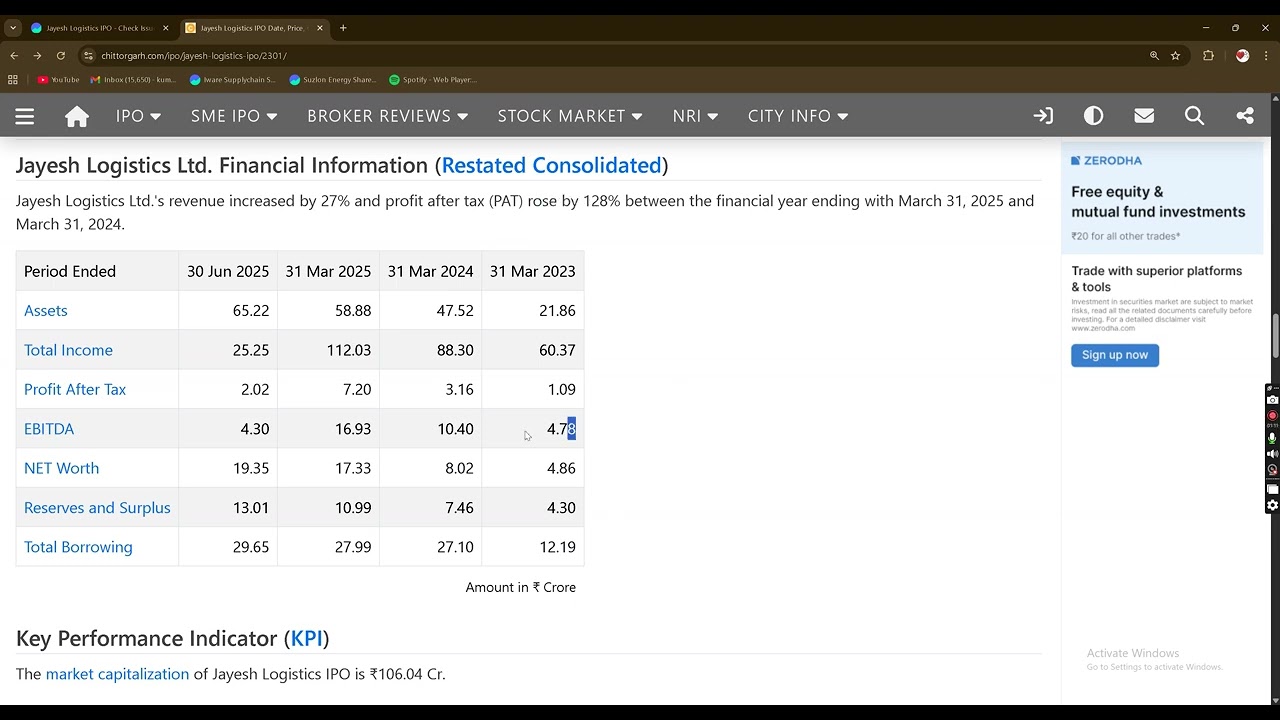The image size is (1280, 720).
Task: Open Iware Supplychain bookmark
Action: (233, 80)
